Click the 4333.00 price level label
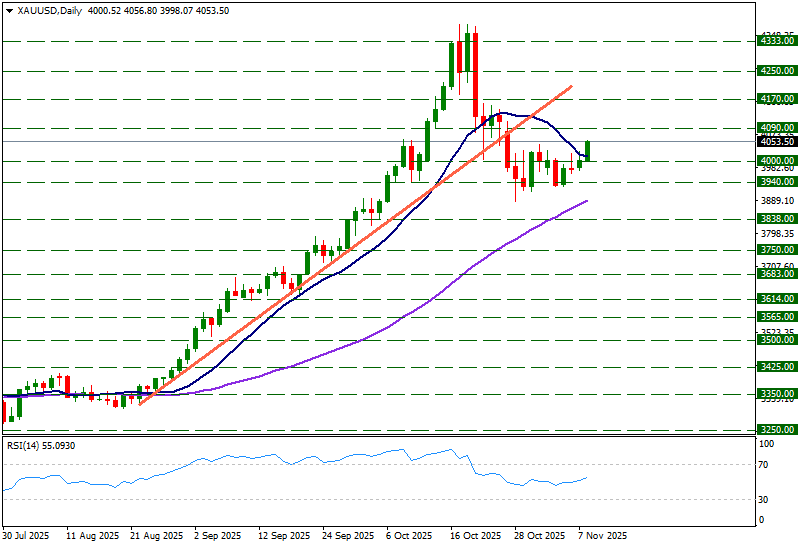Image resolution: width=801 pixels, height=547 pixels. pyautogui.click(x=776, y=42)
